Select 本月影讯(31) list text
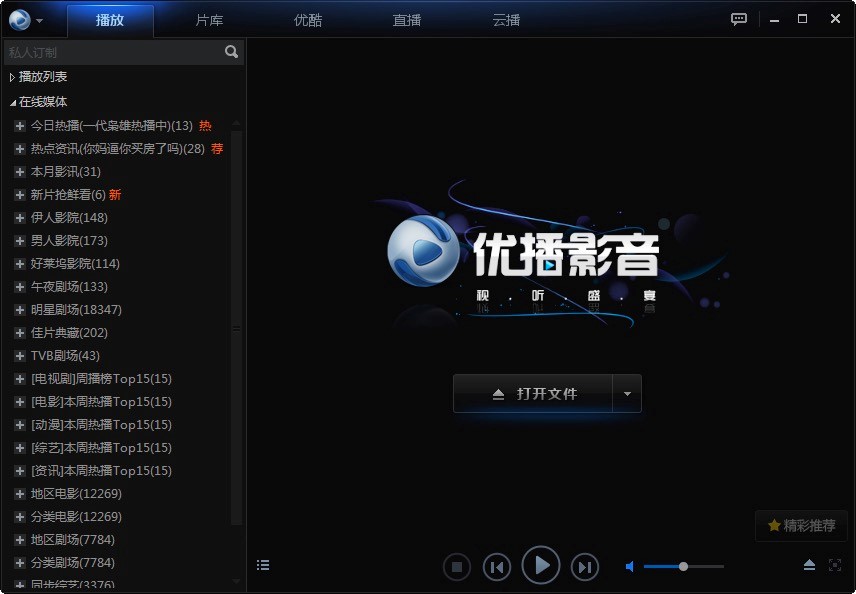 pyautogui.click(x=66, y=172)
